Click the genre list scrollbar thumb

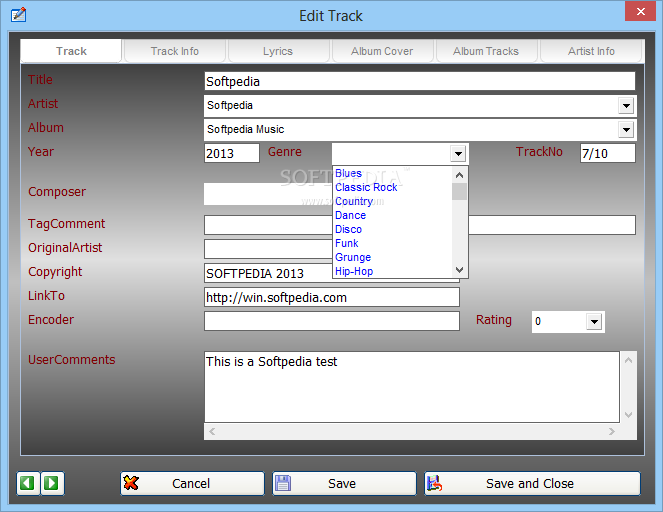460,192
